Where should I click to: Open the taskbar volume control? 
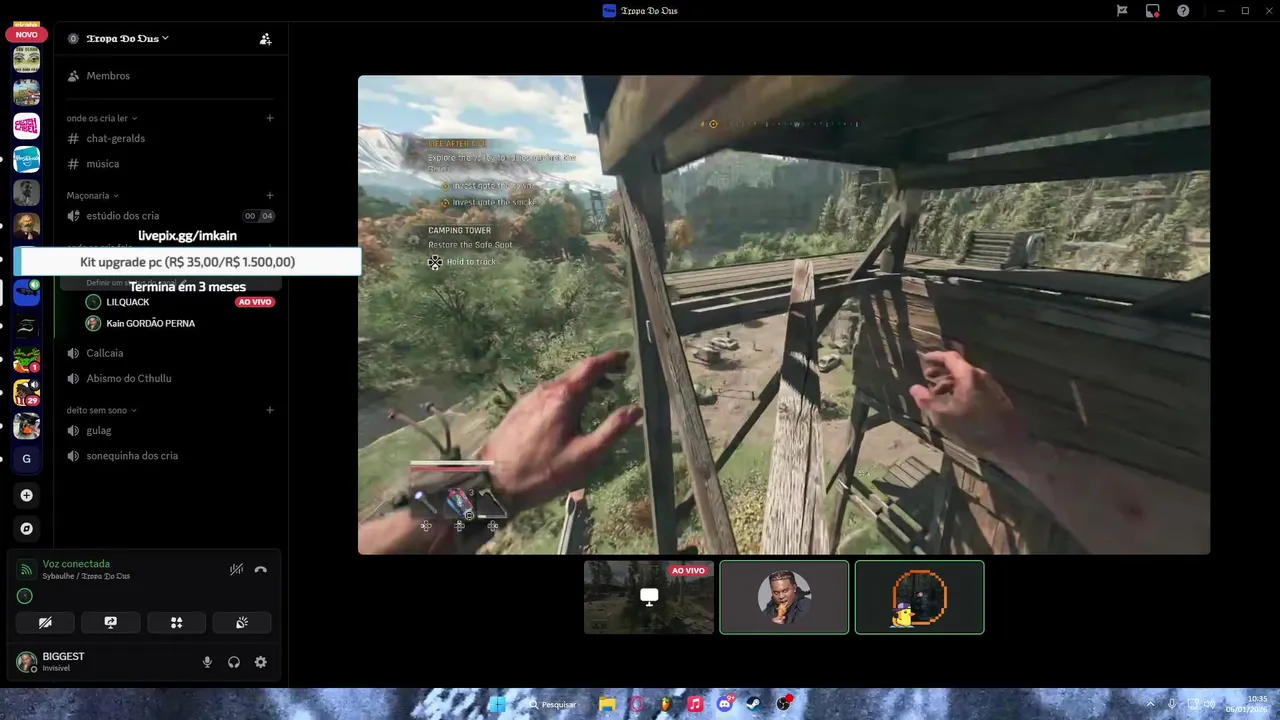pos(1209,704)
